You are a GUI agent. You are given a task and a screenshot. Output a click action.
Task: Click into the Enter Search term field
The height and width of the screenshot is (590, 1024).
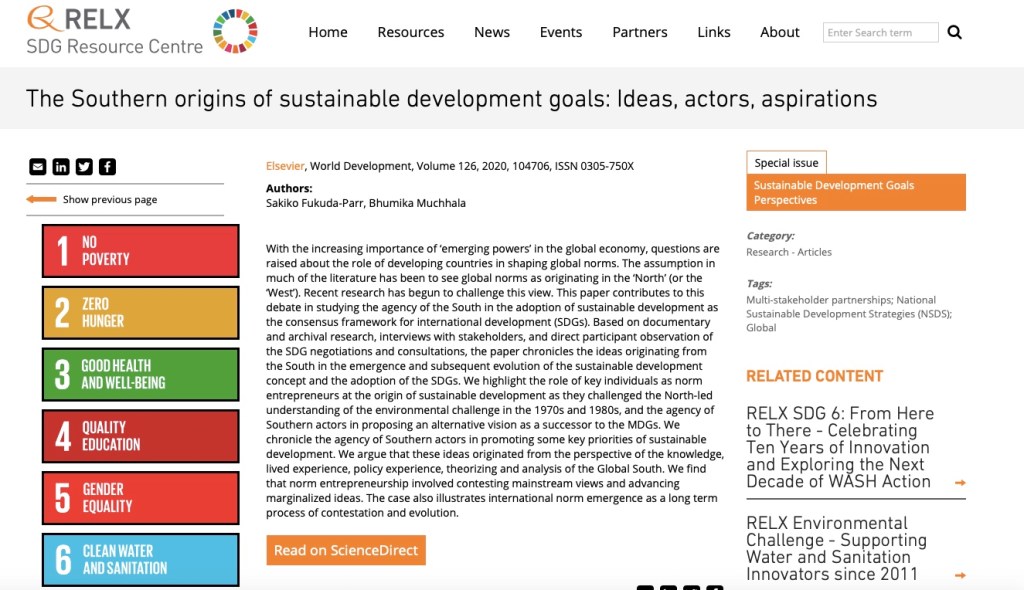880,32
